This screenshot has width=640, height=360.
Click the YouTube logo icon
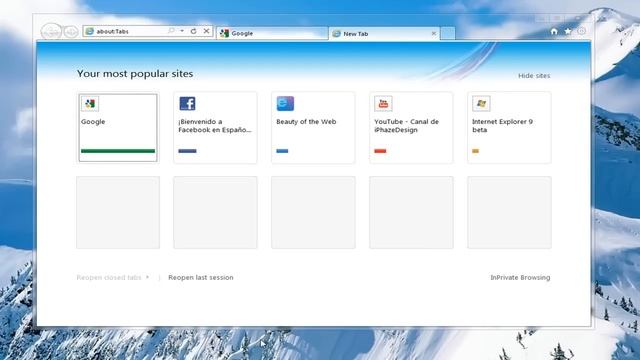pos(383,104)
